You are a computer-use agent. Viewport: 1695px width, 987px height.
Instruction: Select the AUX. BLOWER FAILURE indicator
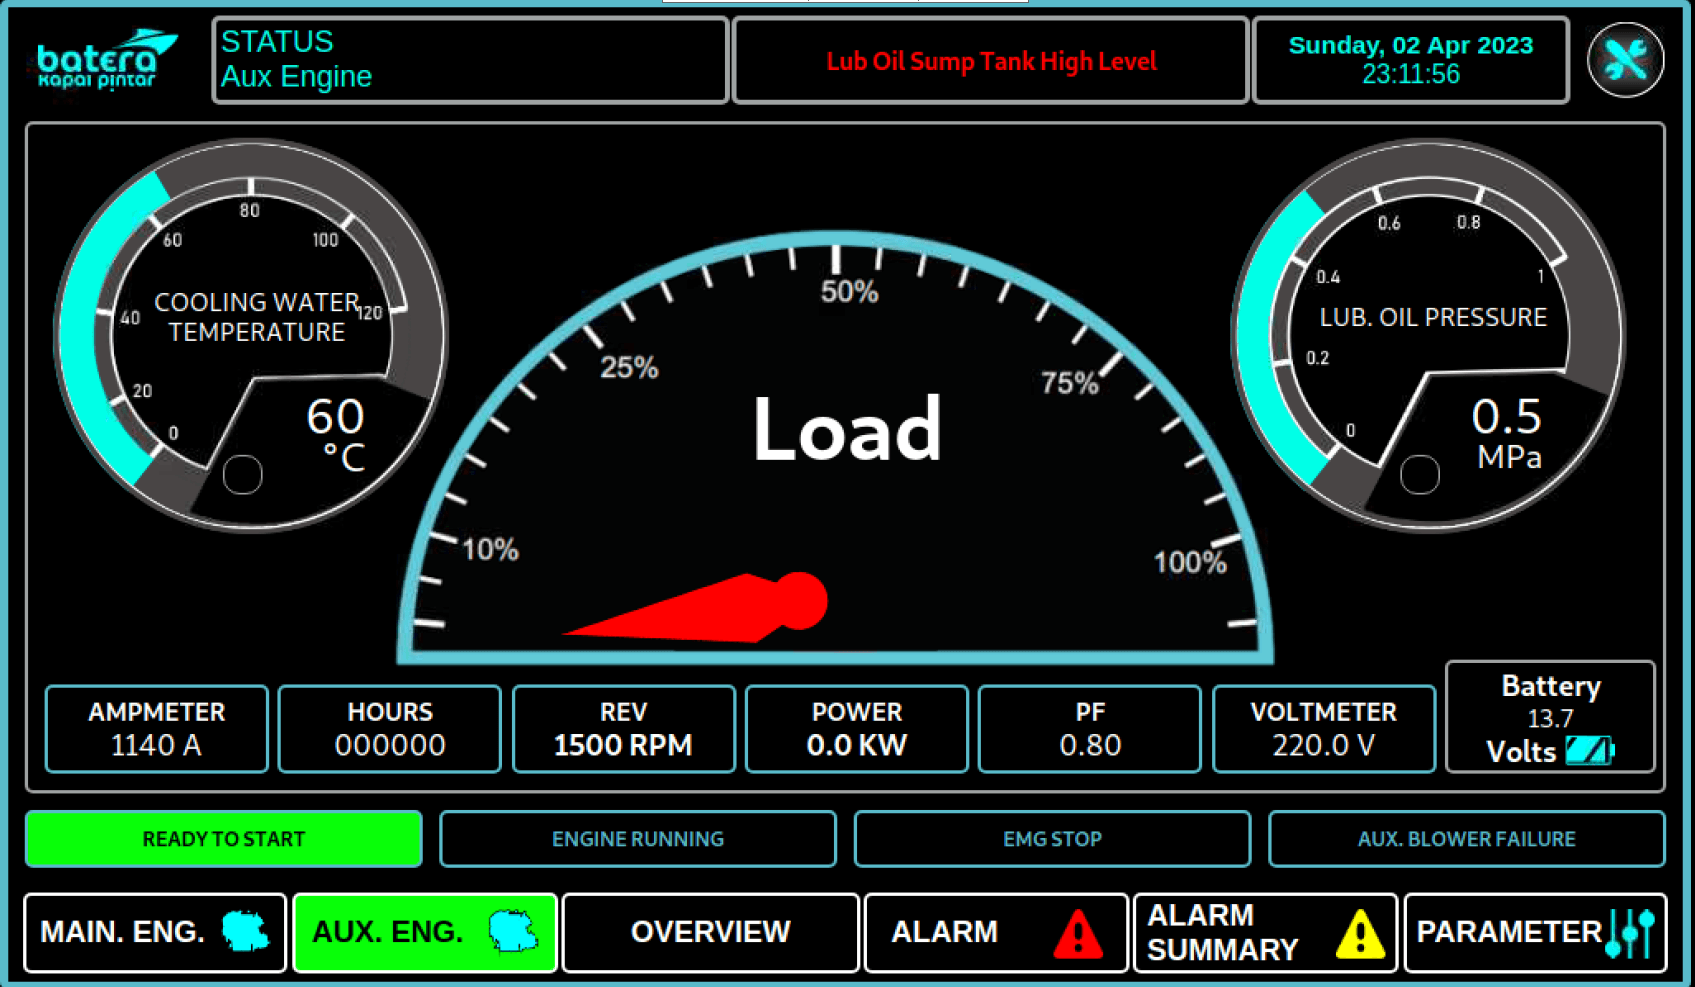coord(1466,839)
